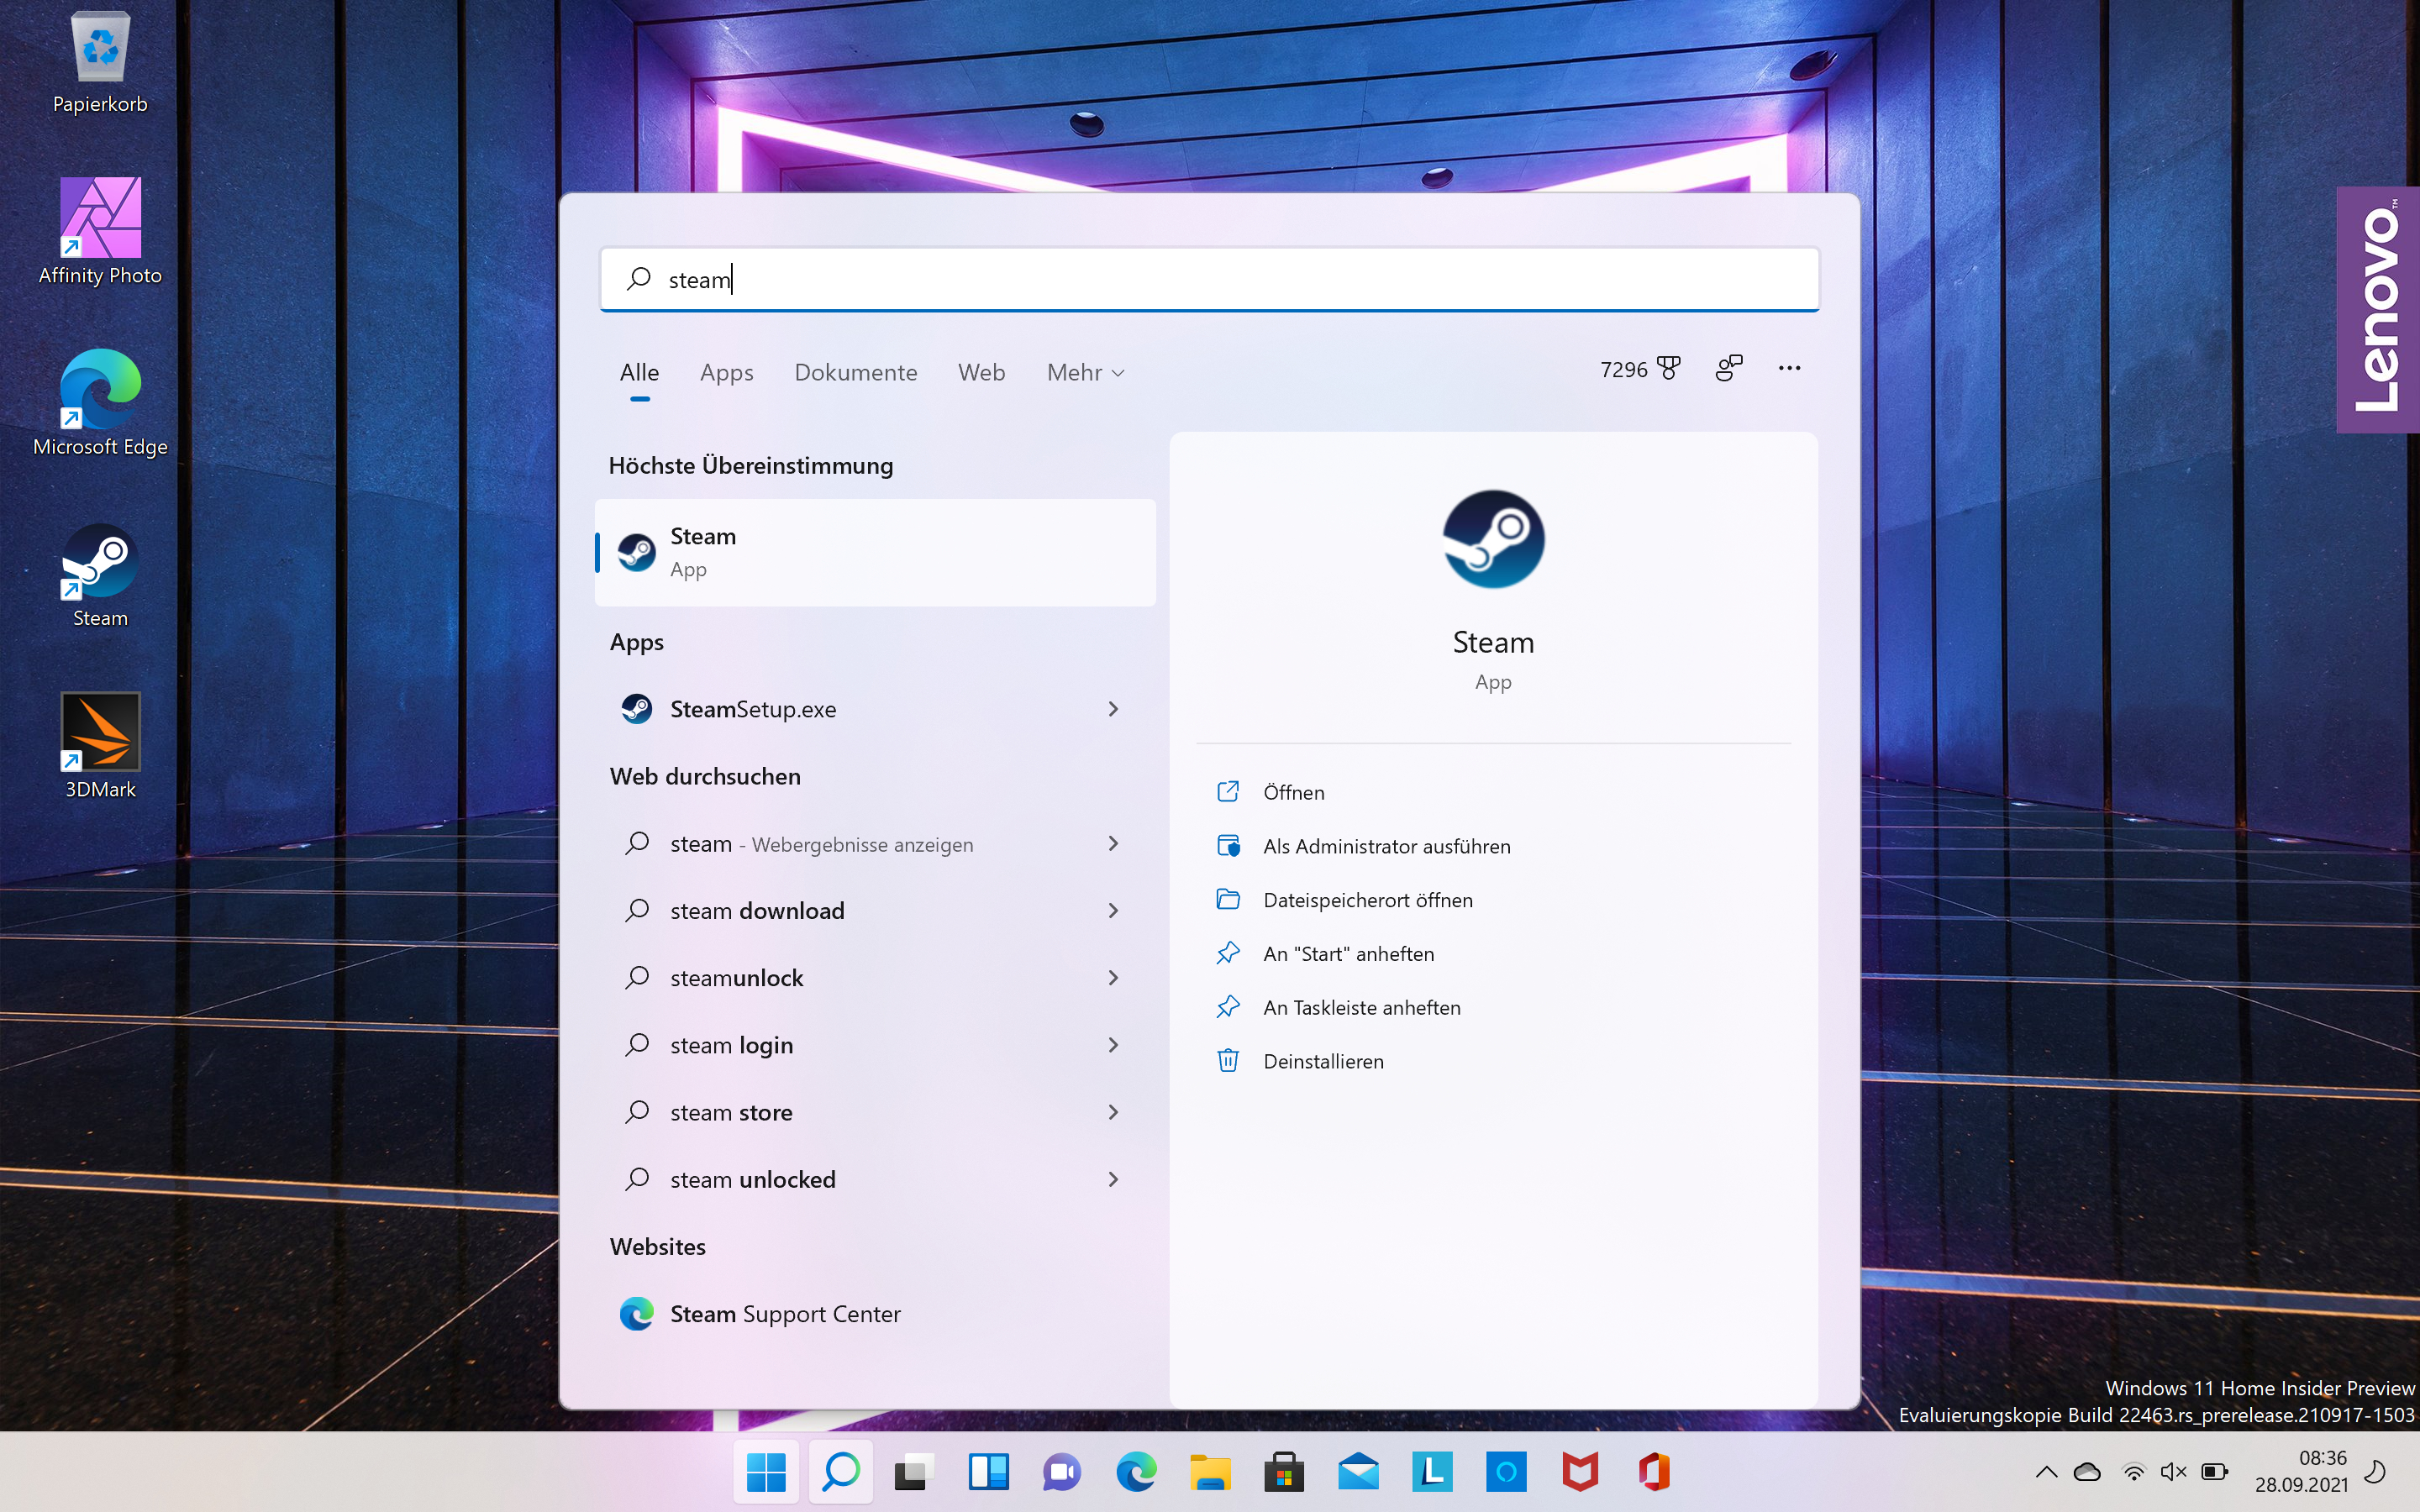Expand the steam Webergebnisse anzeigen arrow
2420x1512 pixels.
(1113, 844)
